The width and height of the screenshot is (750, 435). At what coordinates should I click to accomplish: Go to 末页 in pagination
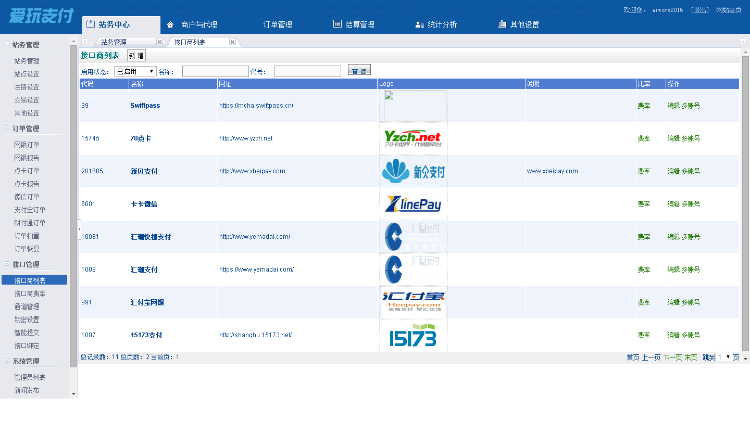(691, 357)
